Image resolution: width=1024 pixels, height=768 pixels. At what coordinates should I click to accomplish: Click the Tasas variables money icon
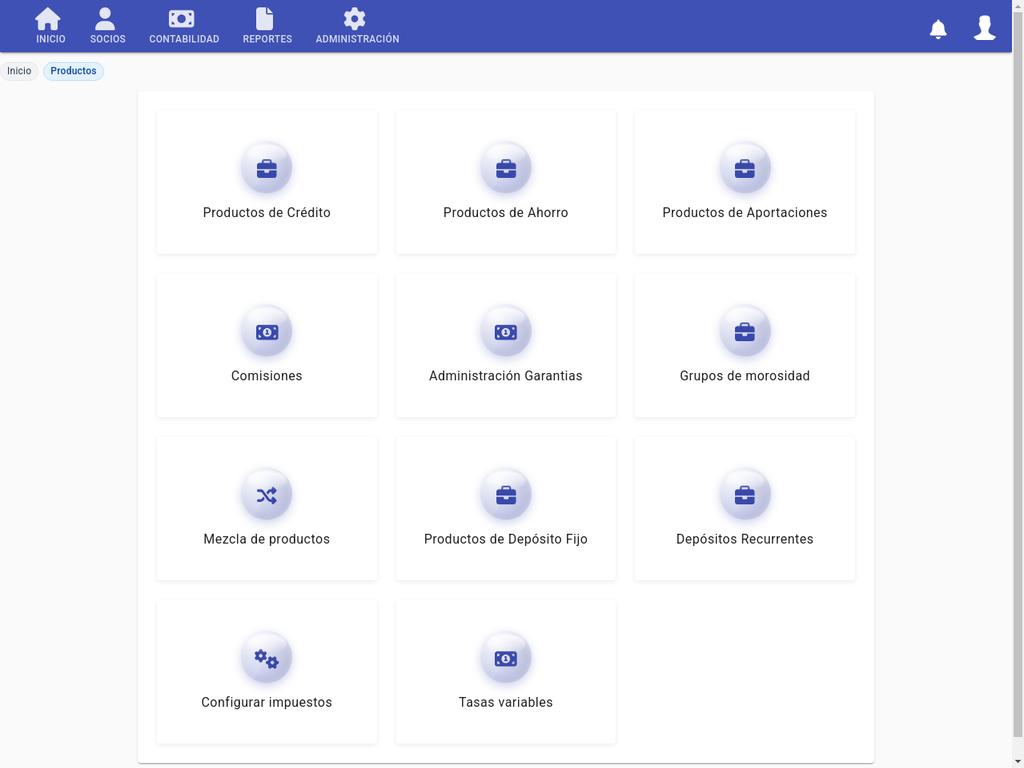(505, 658)
